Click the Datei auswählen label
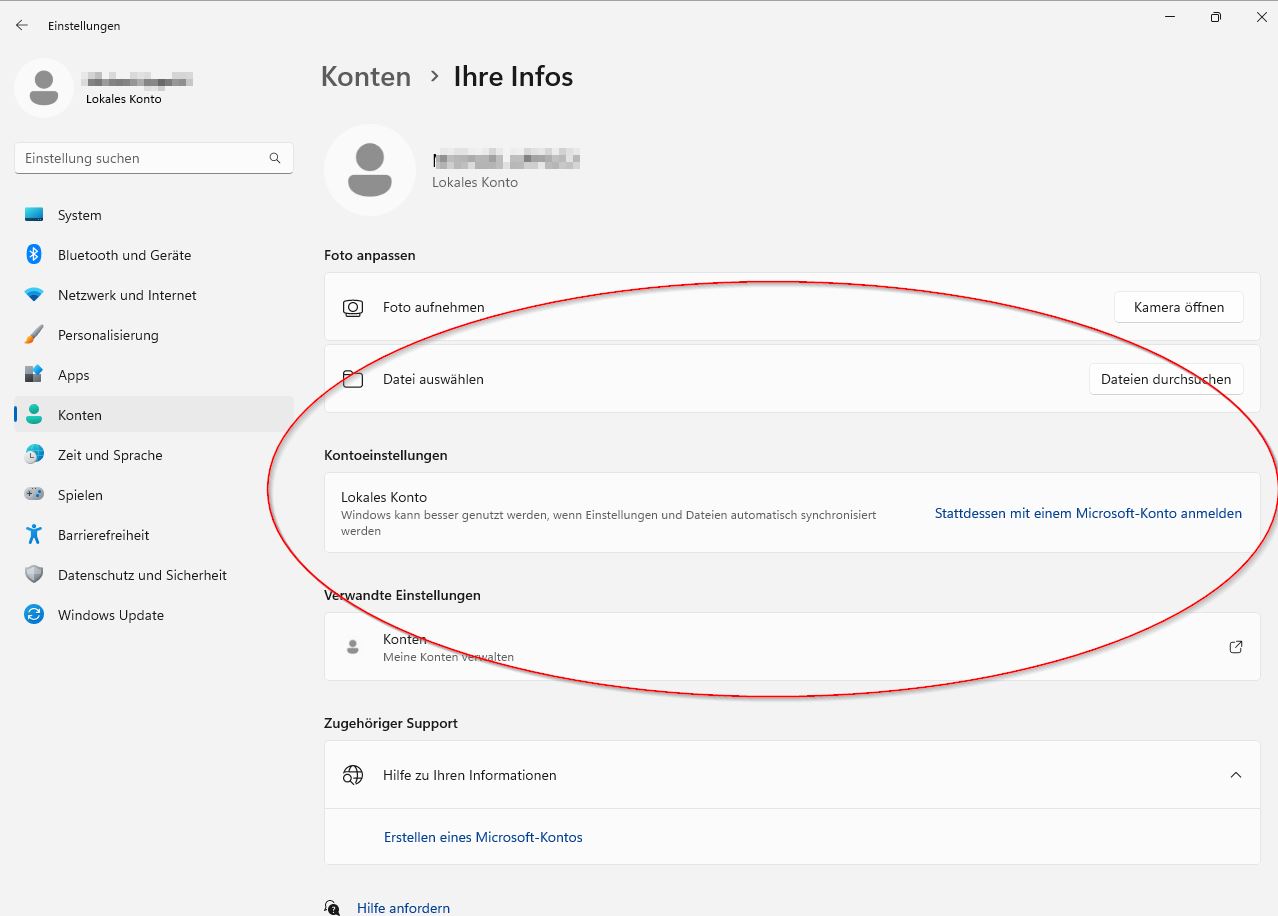Screen dimensions: 1278x916 tap(433, 379)
